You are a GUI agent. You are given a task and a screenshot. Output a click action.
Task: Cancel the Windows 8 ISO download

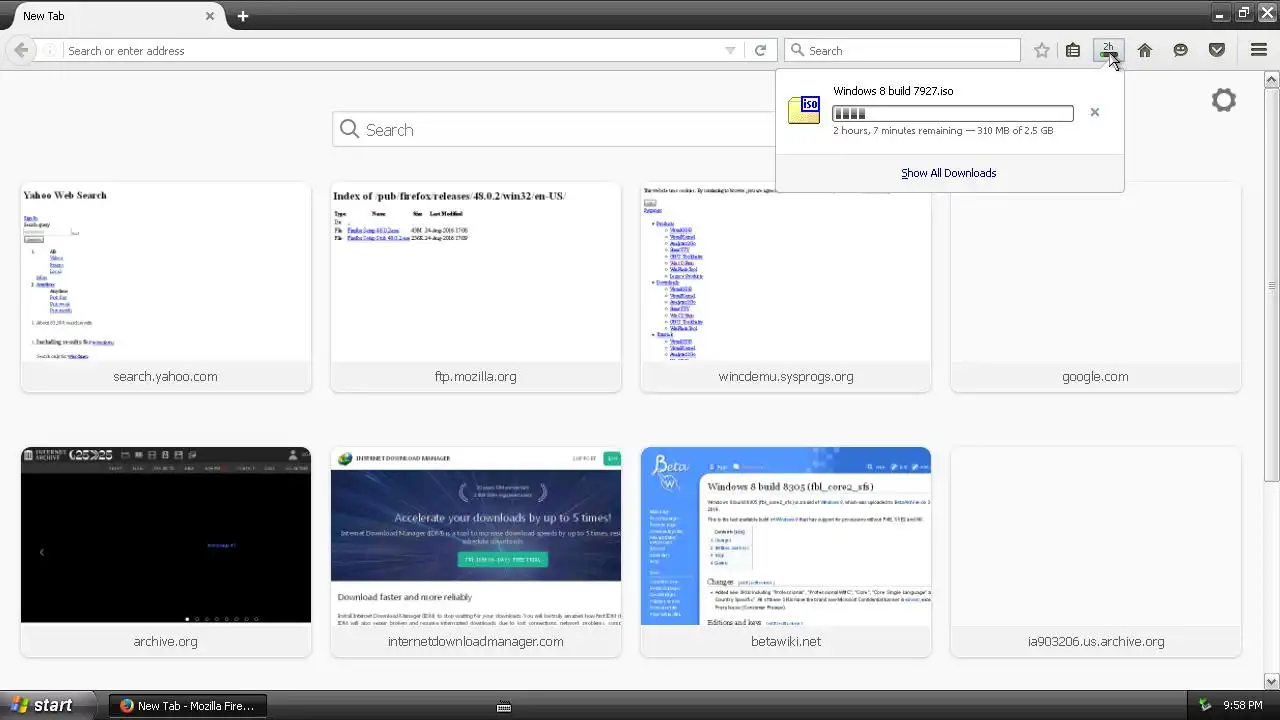(1095, 112)
